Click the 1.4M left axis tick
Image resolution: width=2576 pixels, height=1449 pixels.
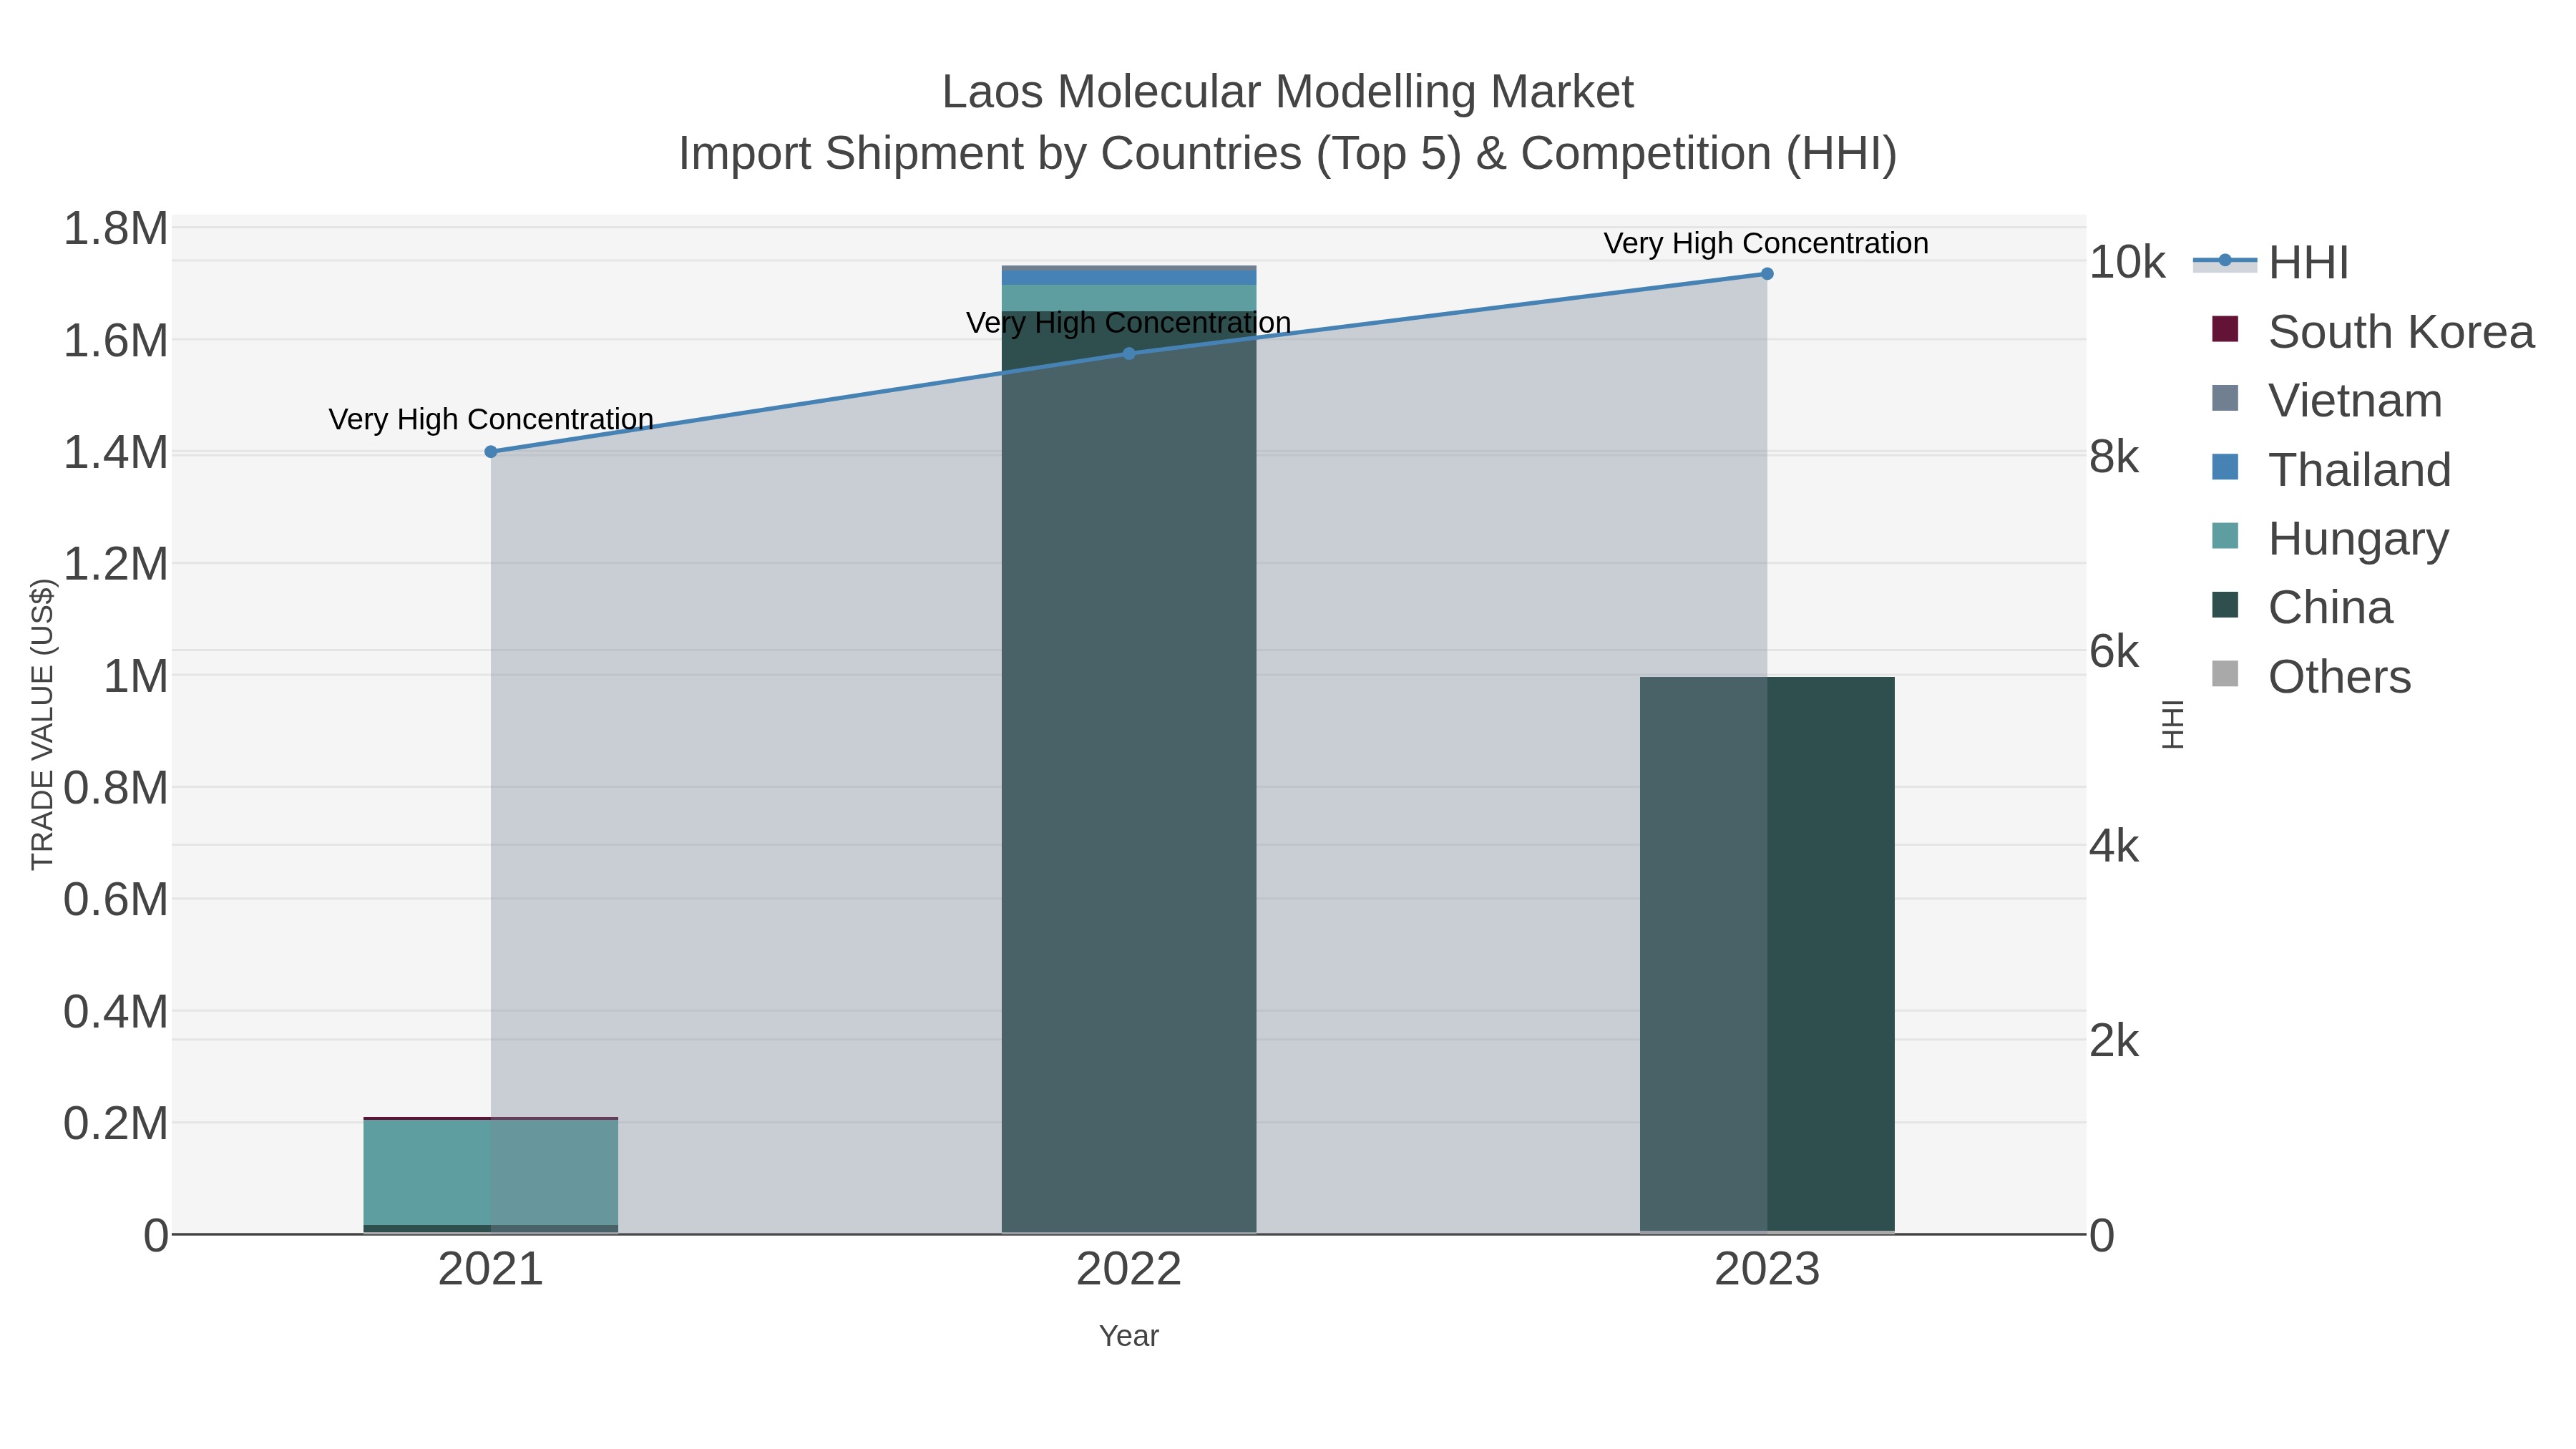click(x=116, y=453)
